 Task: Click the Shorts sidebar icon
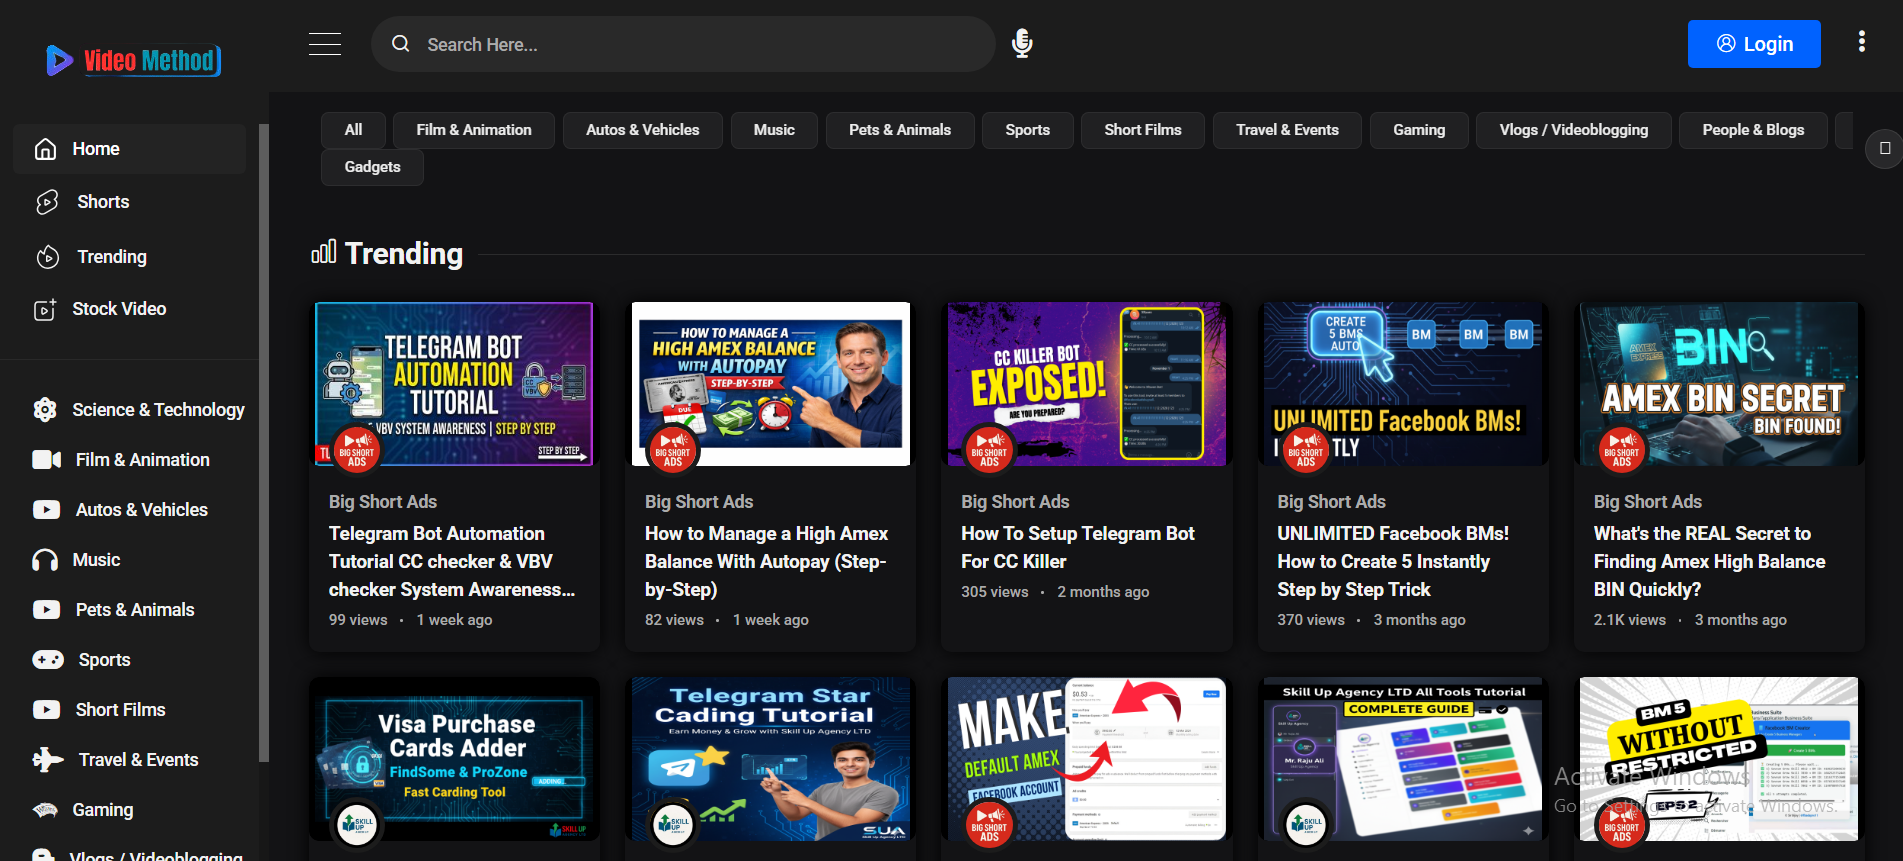click(x=47, y=202)
